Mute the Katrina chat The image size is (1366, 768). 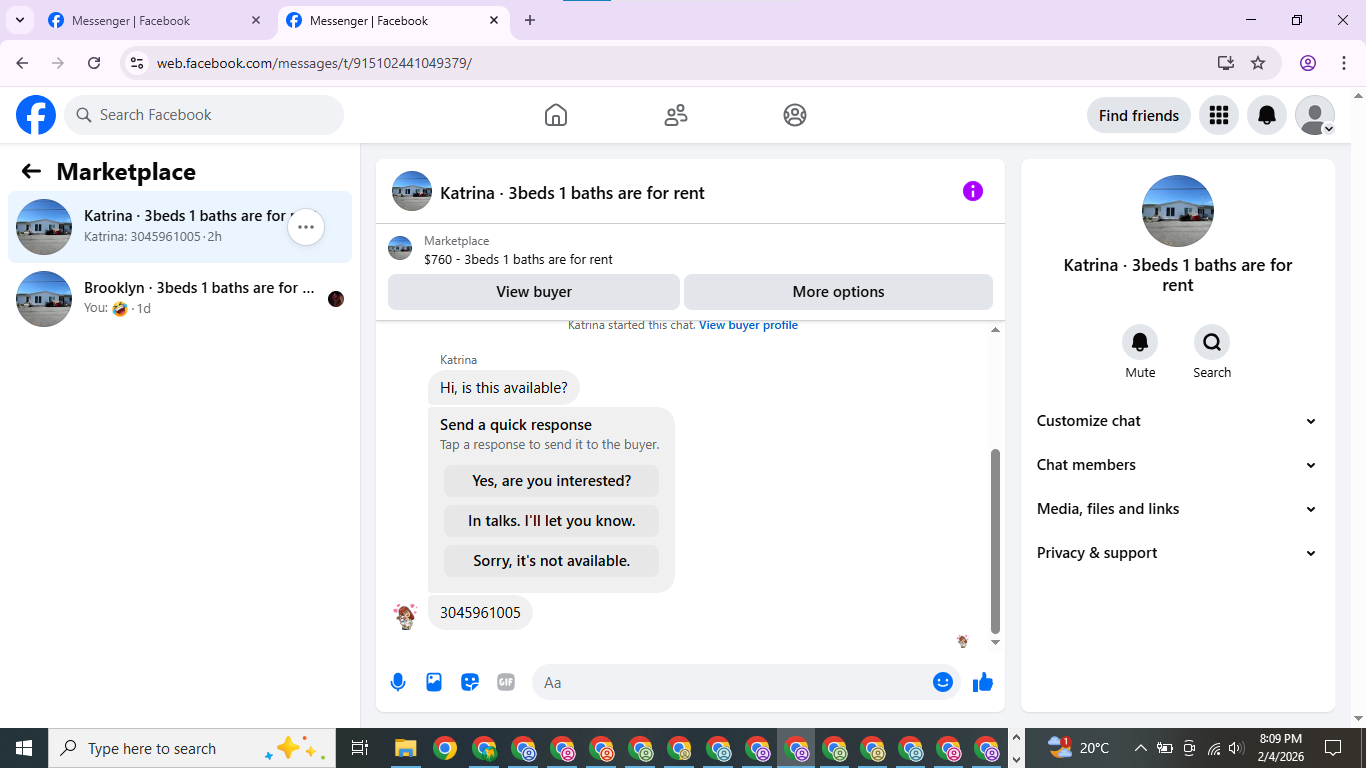pyautogui.click(x=1140, y=343)
